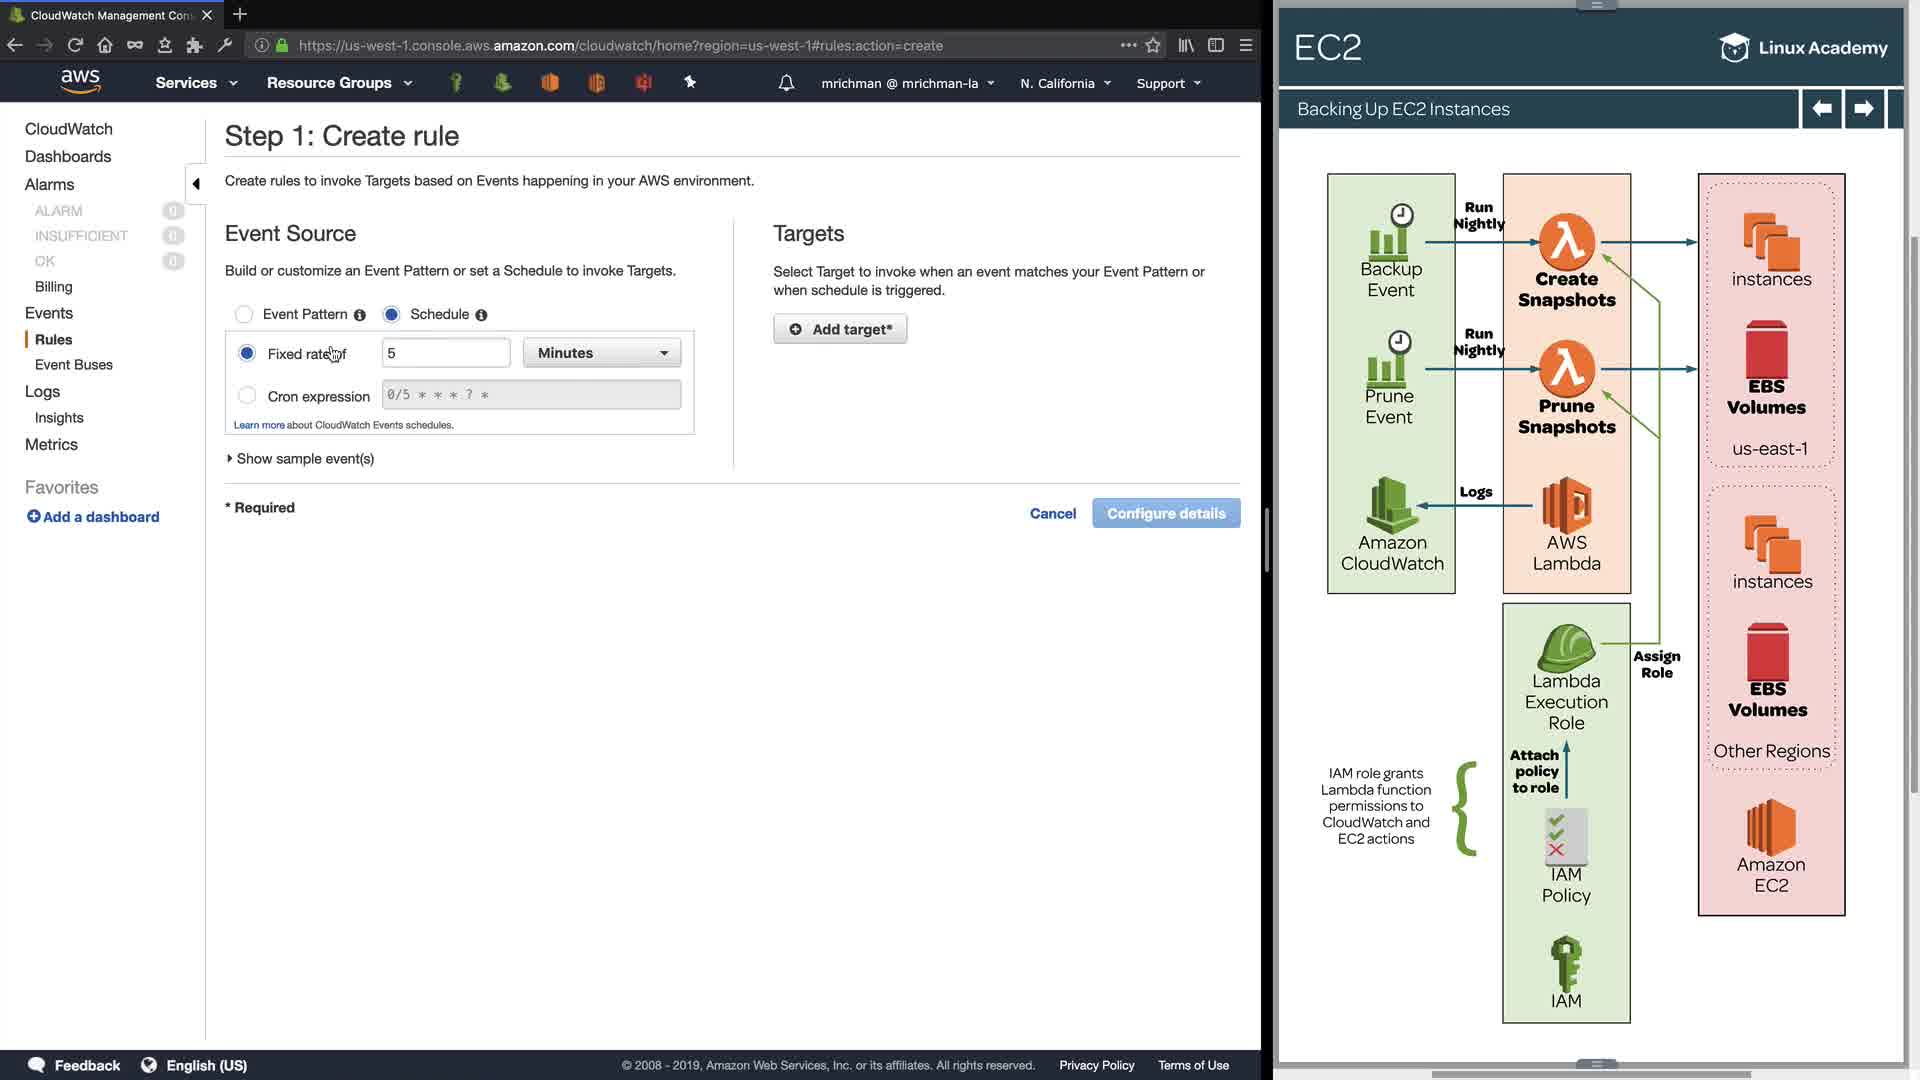
Task: Select the Cron expression radio button
Action: (247, 396)
